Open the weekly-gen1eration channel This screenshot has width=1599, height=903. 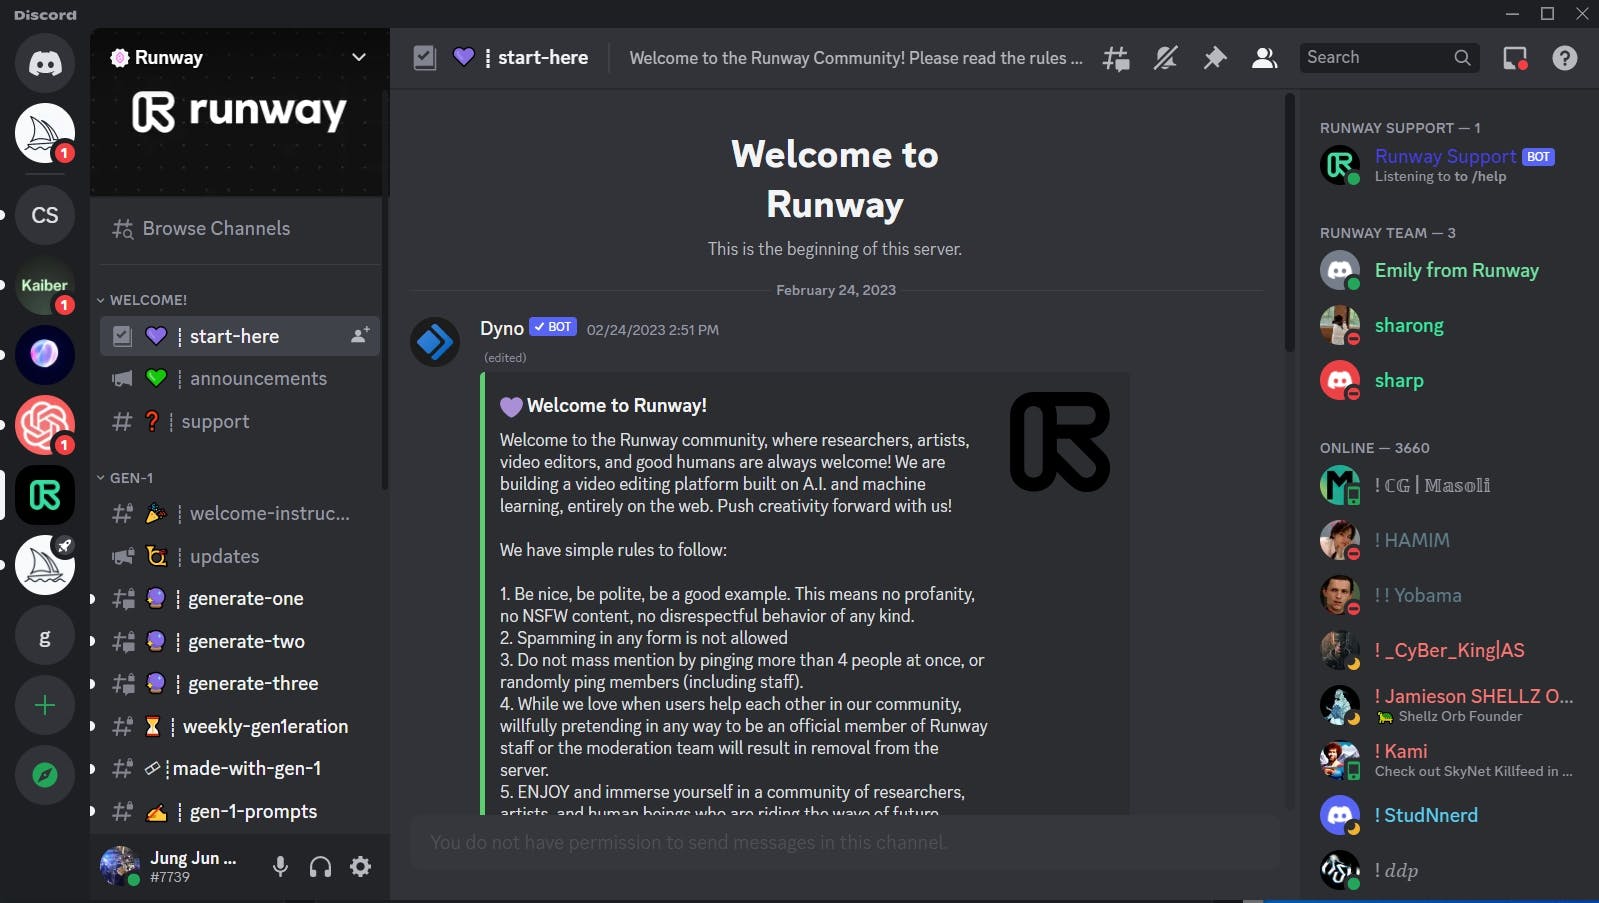tap(240, 727)
